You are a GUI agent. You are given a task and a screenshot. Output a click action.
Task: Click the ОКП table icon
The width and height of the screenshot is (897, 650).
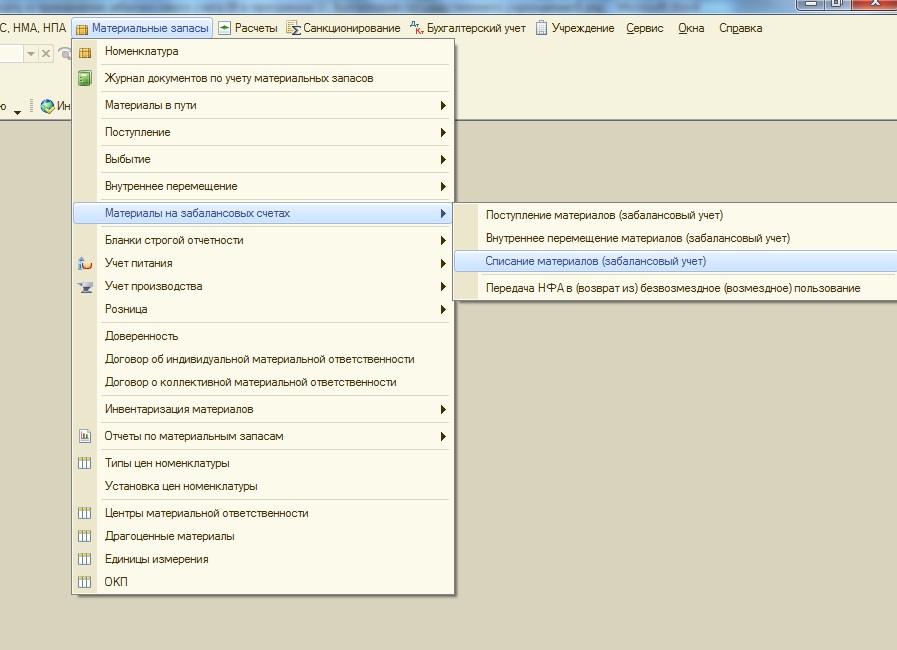85,583
